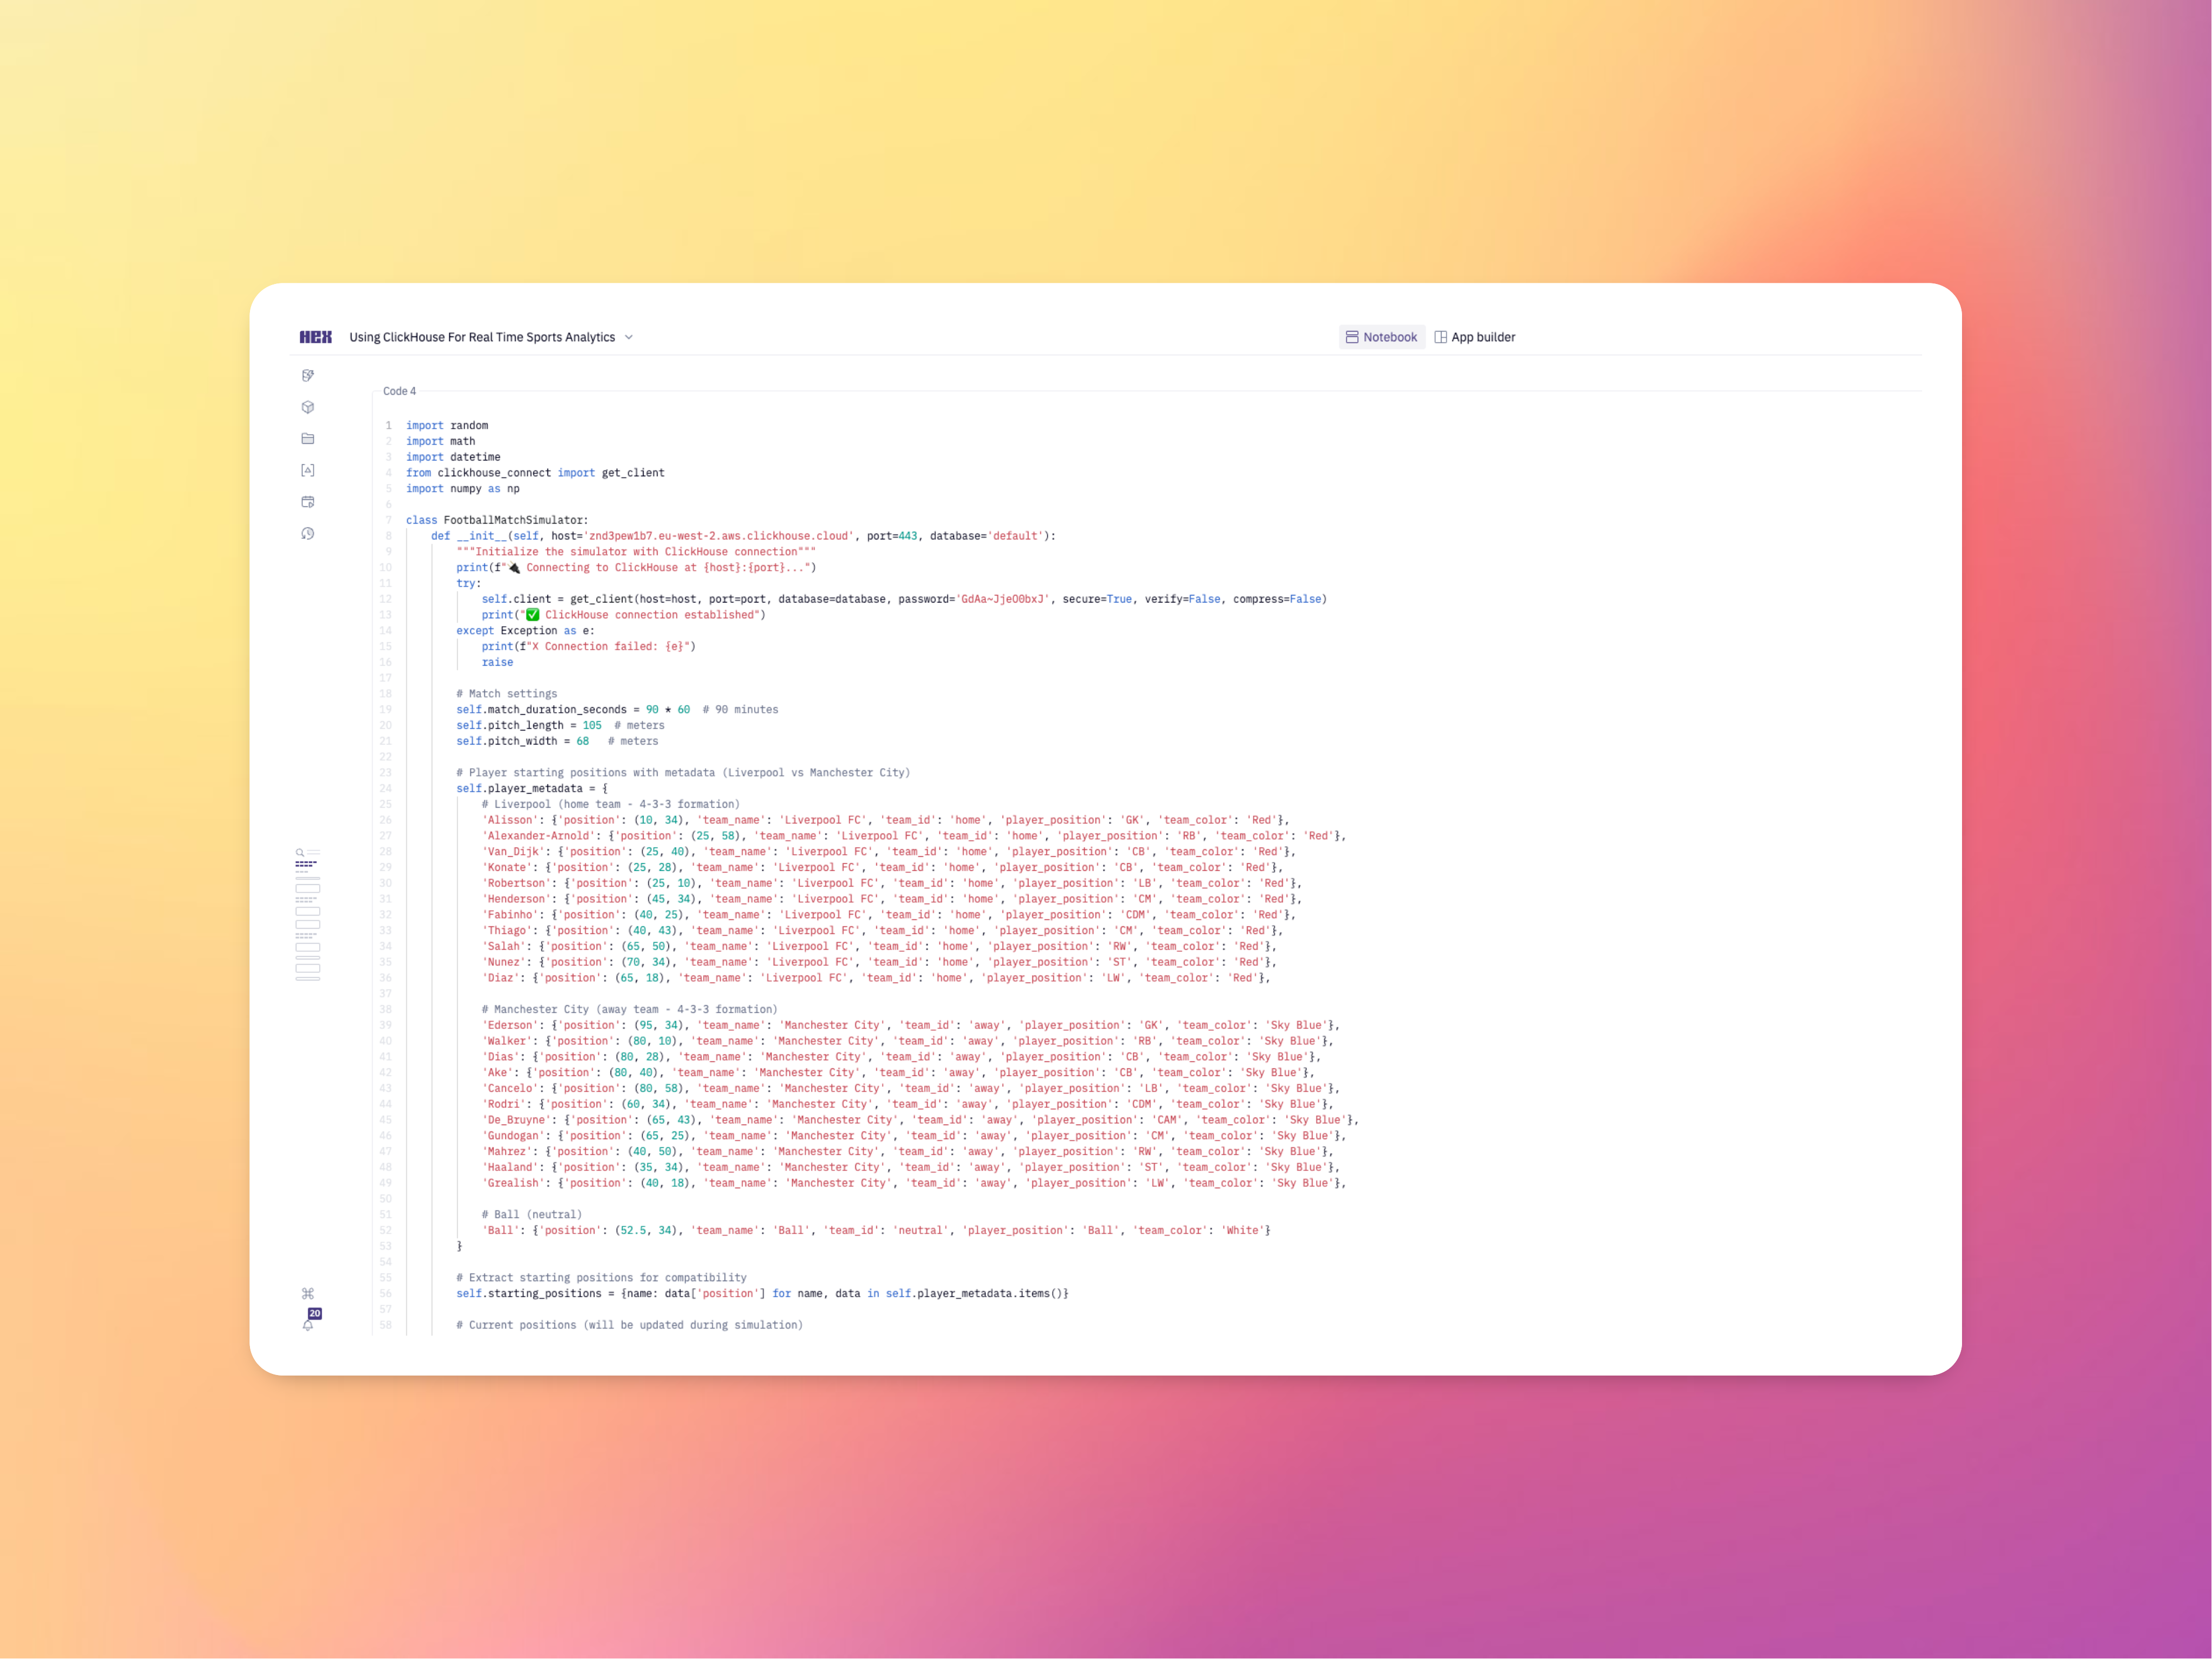Viewport: 2212px width, 1659px height.
Task: Open the command palette icon
Action: (x=308, y=1294)
